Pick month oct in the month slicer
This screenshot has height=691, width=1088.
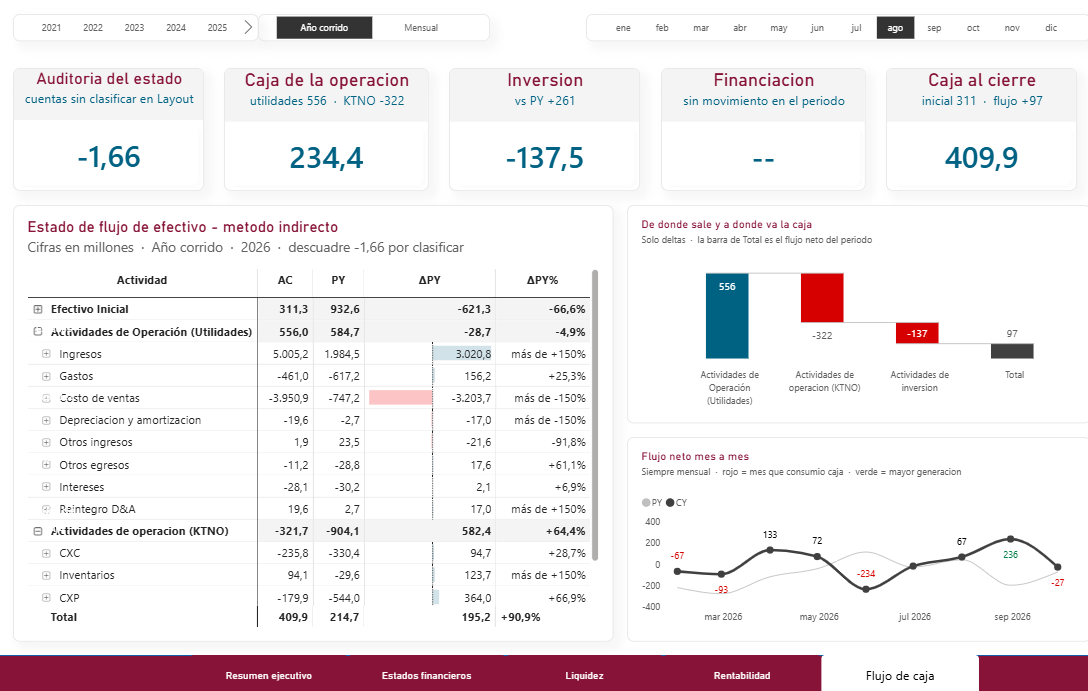(x=973, y=28)
